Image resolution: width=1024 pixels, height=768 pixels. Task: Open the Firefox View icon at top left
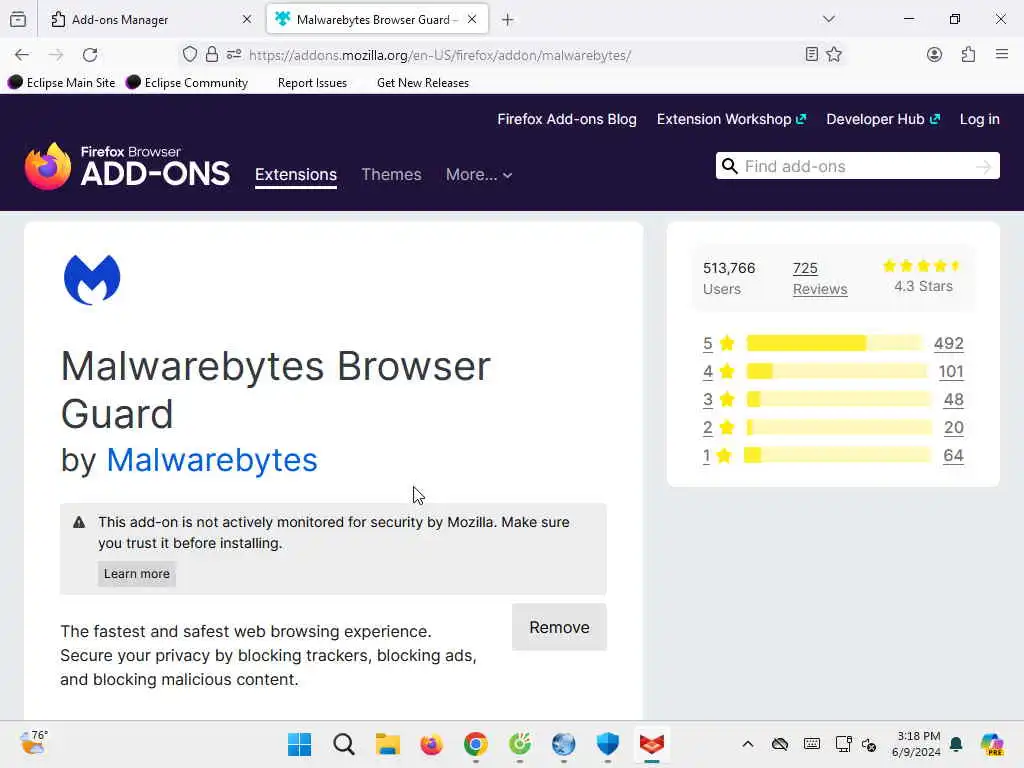[x=18, y=20]
